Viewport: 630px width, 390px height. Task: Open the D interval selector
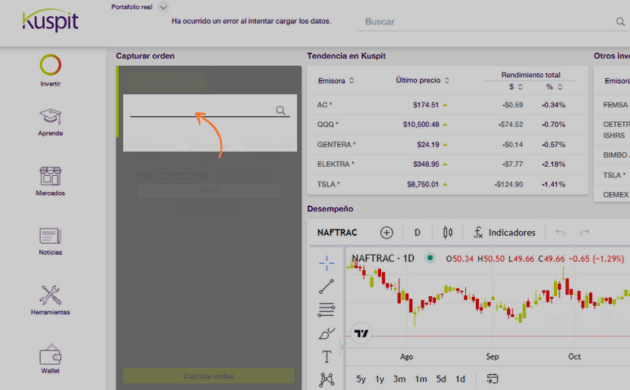coord(417,233)
